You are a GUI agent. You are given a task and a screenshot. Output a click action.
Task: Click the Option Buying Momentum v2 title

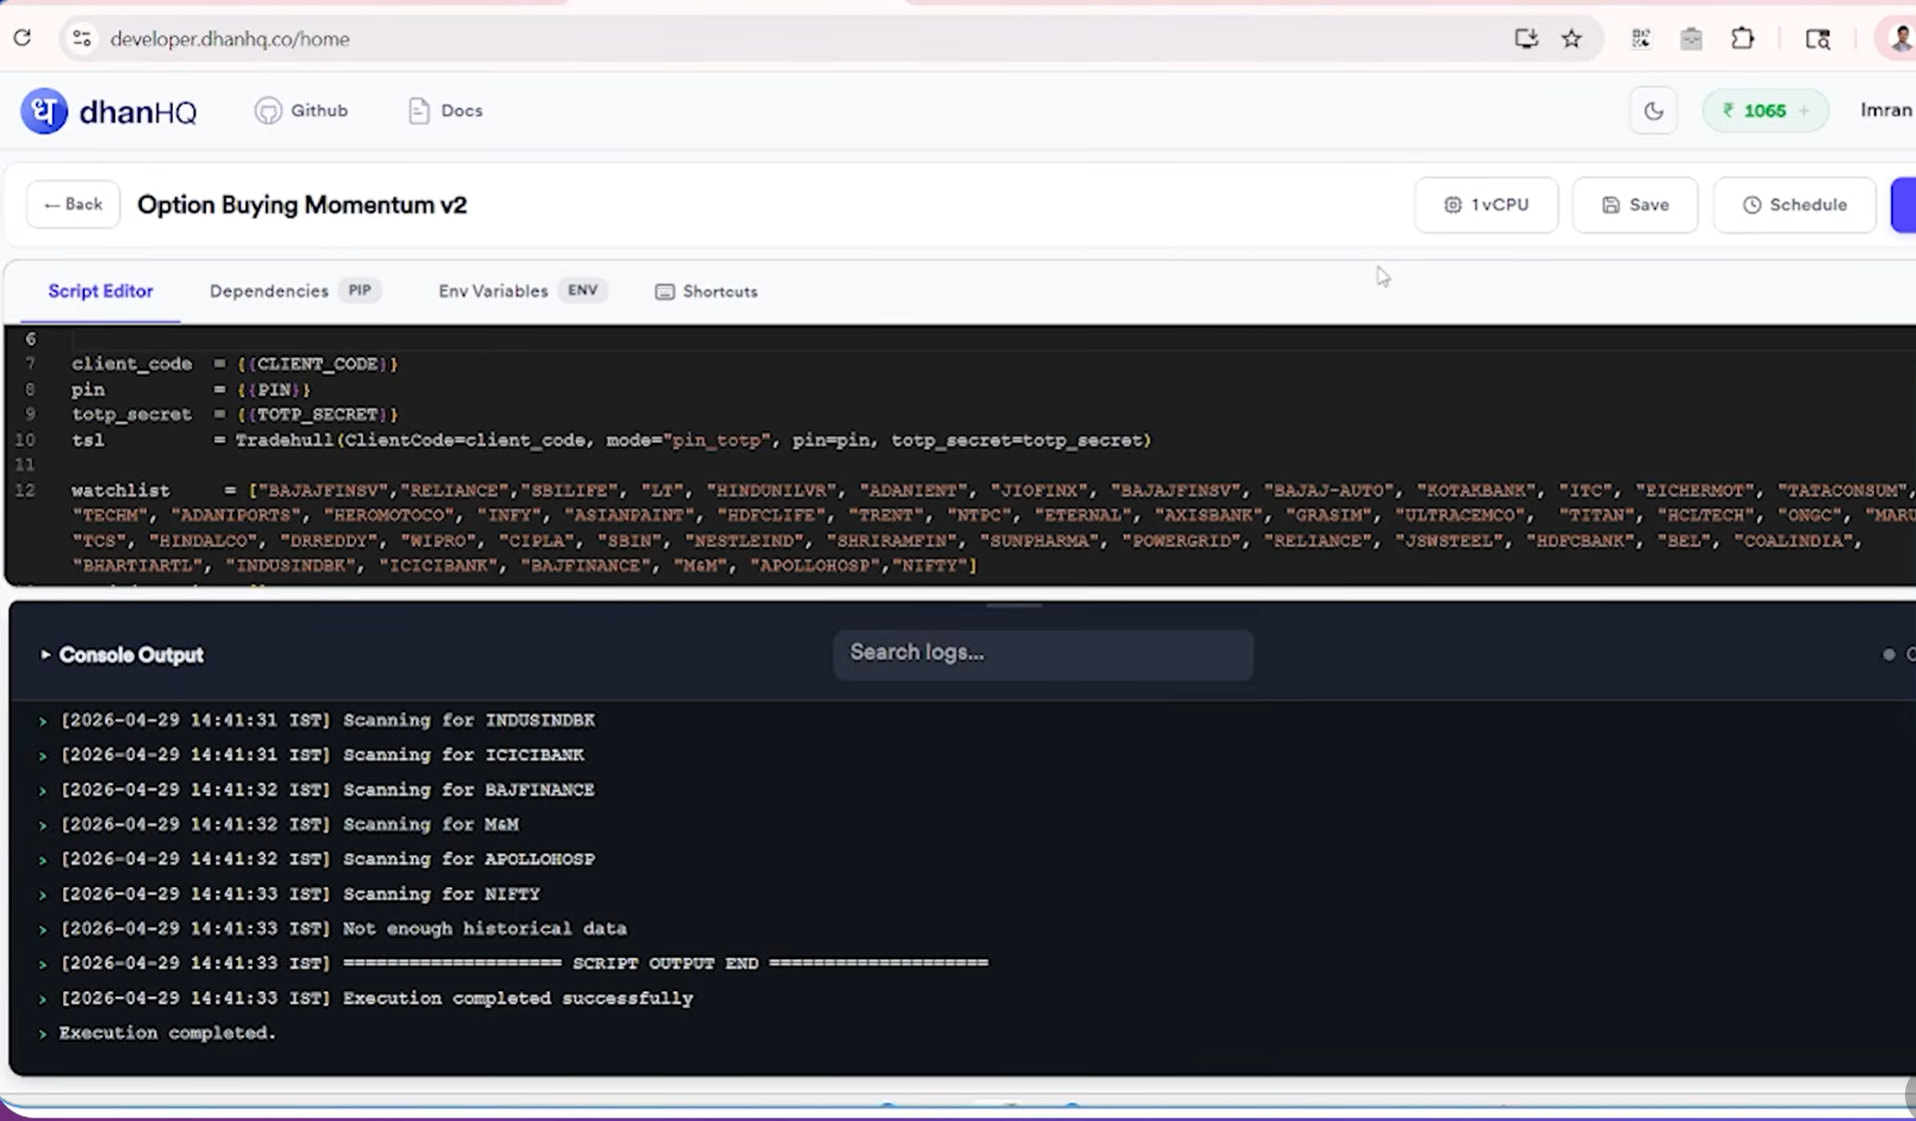[302, 205]
